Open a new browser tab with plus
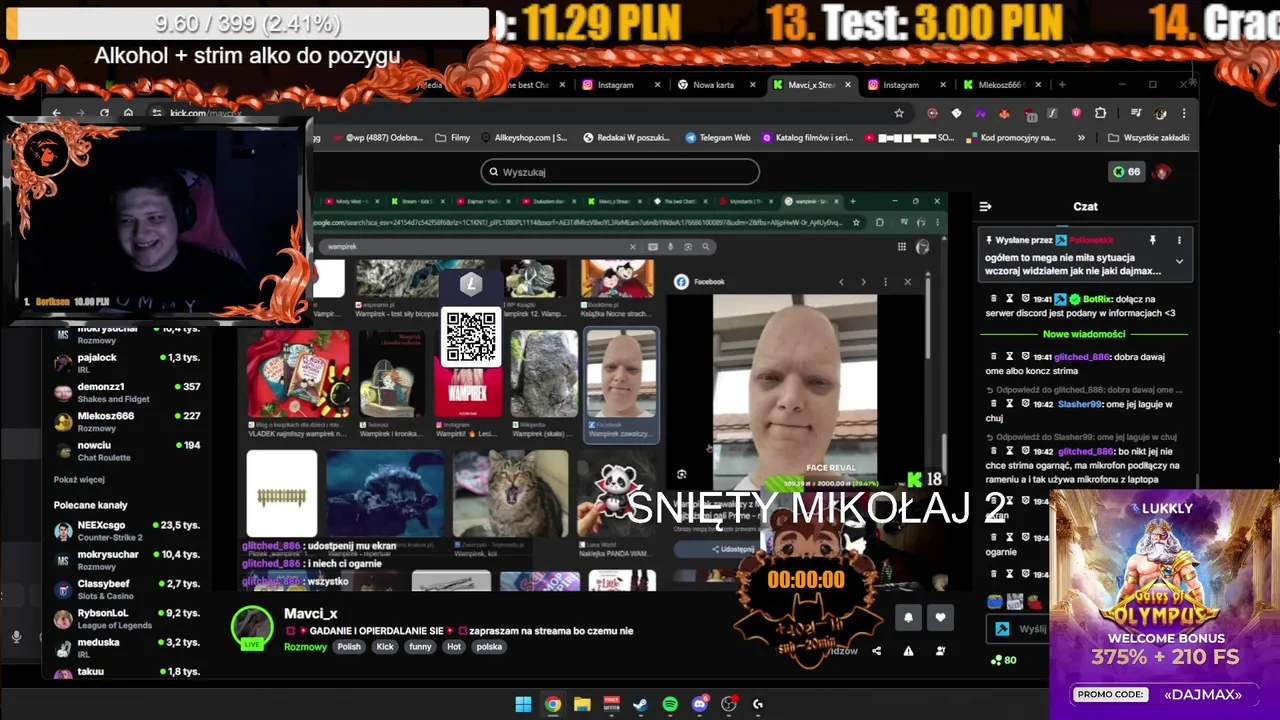The width and height of the screenshot is (1280, 720). pos(1062,85)
